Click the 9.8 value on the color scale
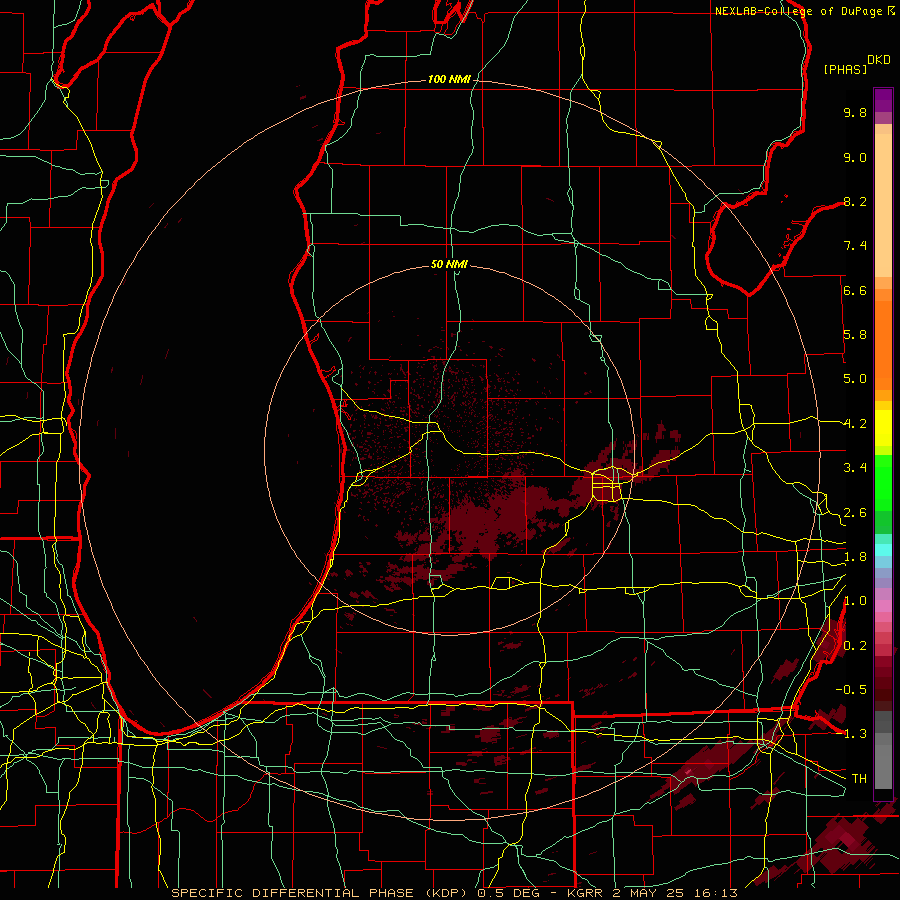Viewport: 900px width, 900px height. pyautogui.click(x=855, y=112)
